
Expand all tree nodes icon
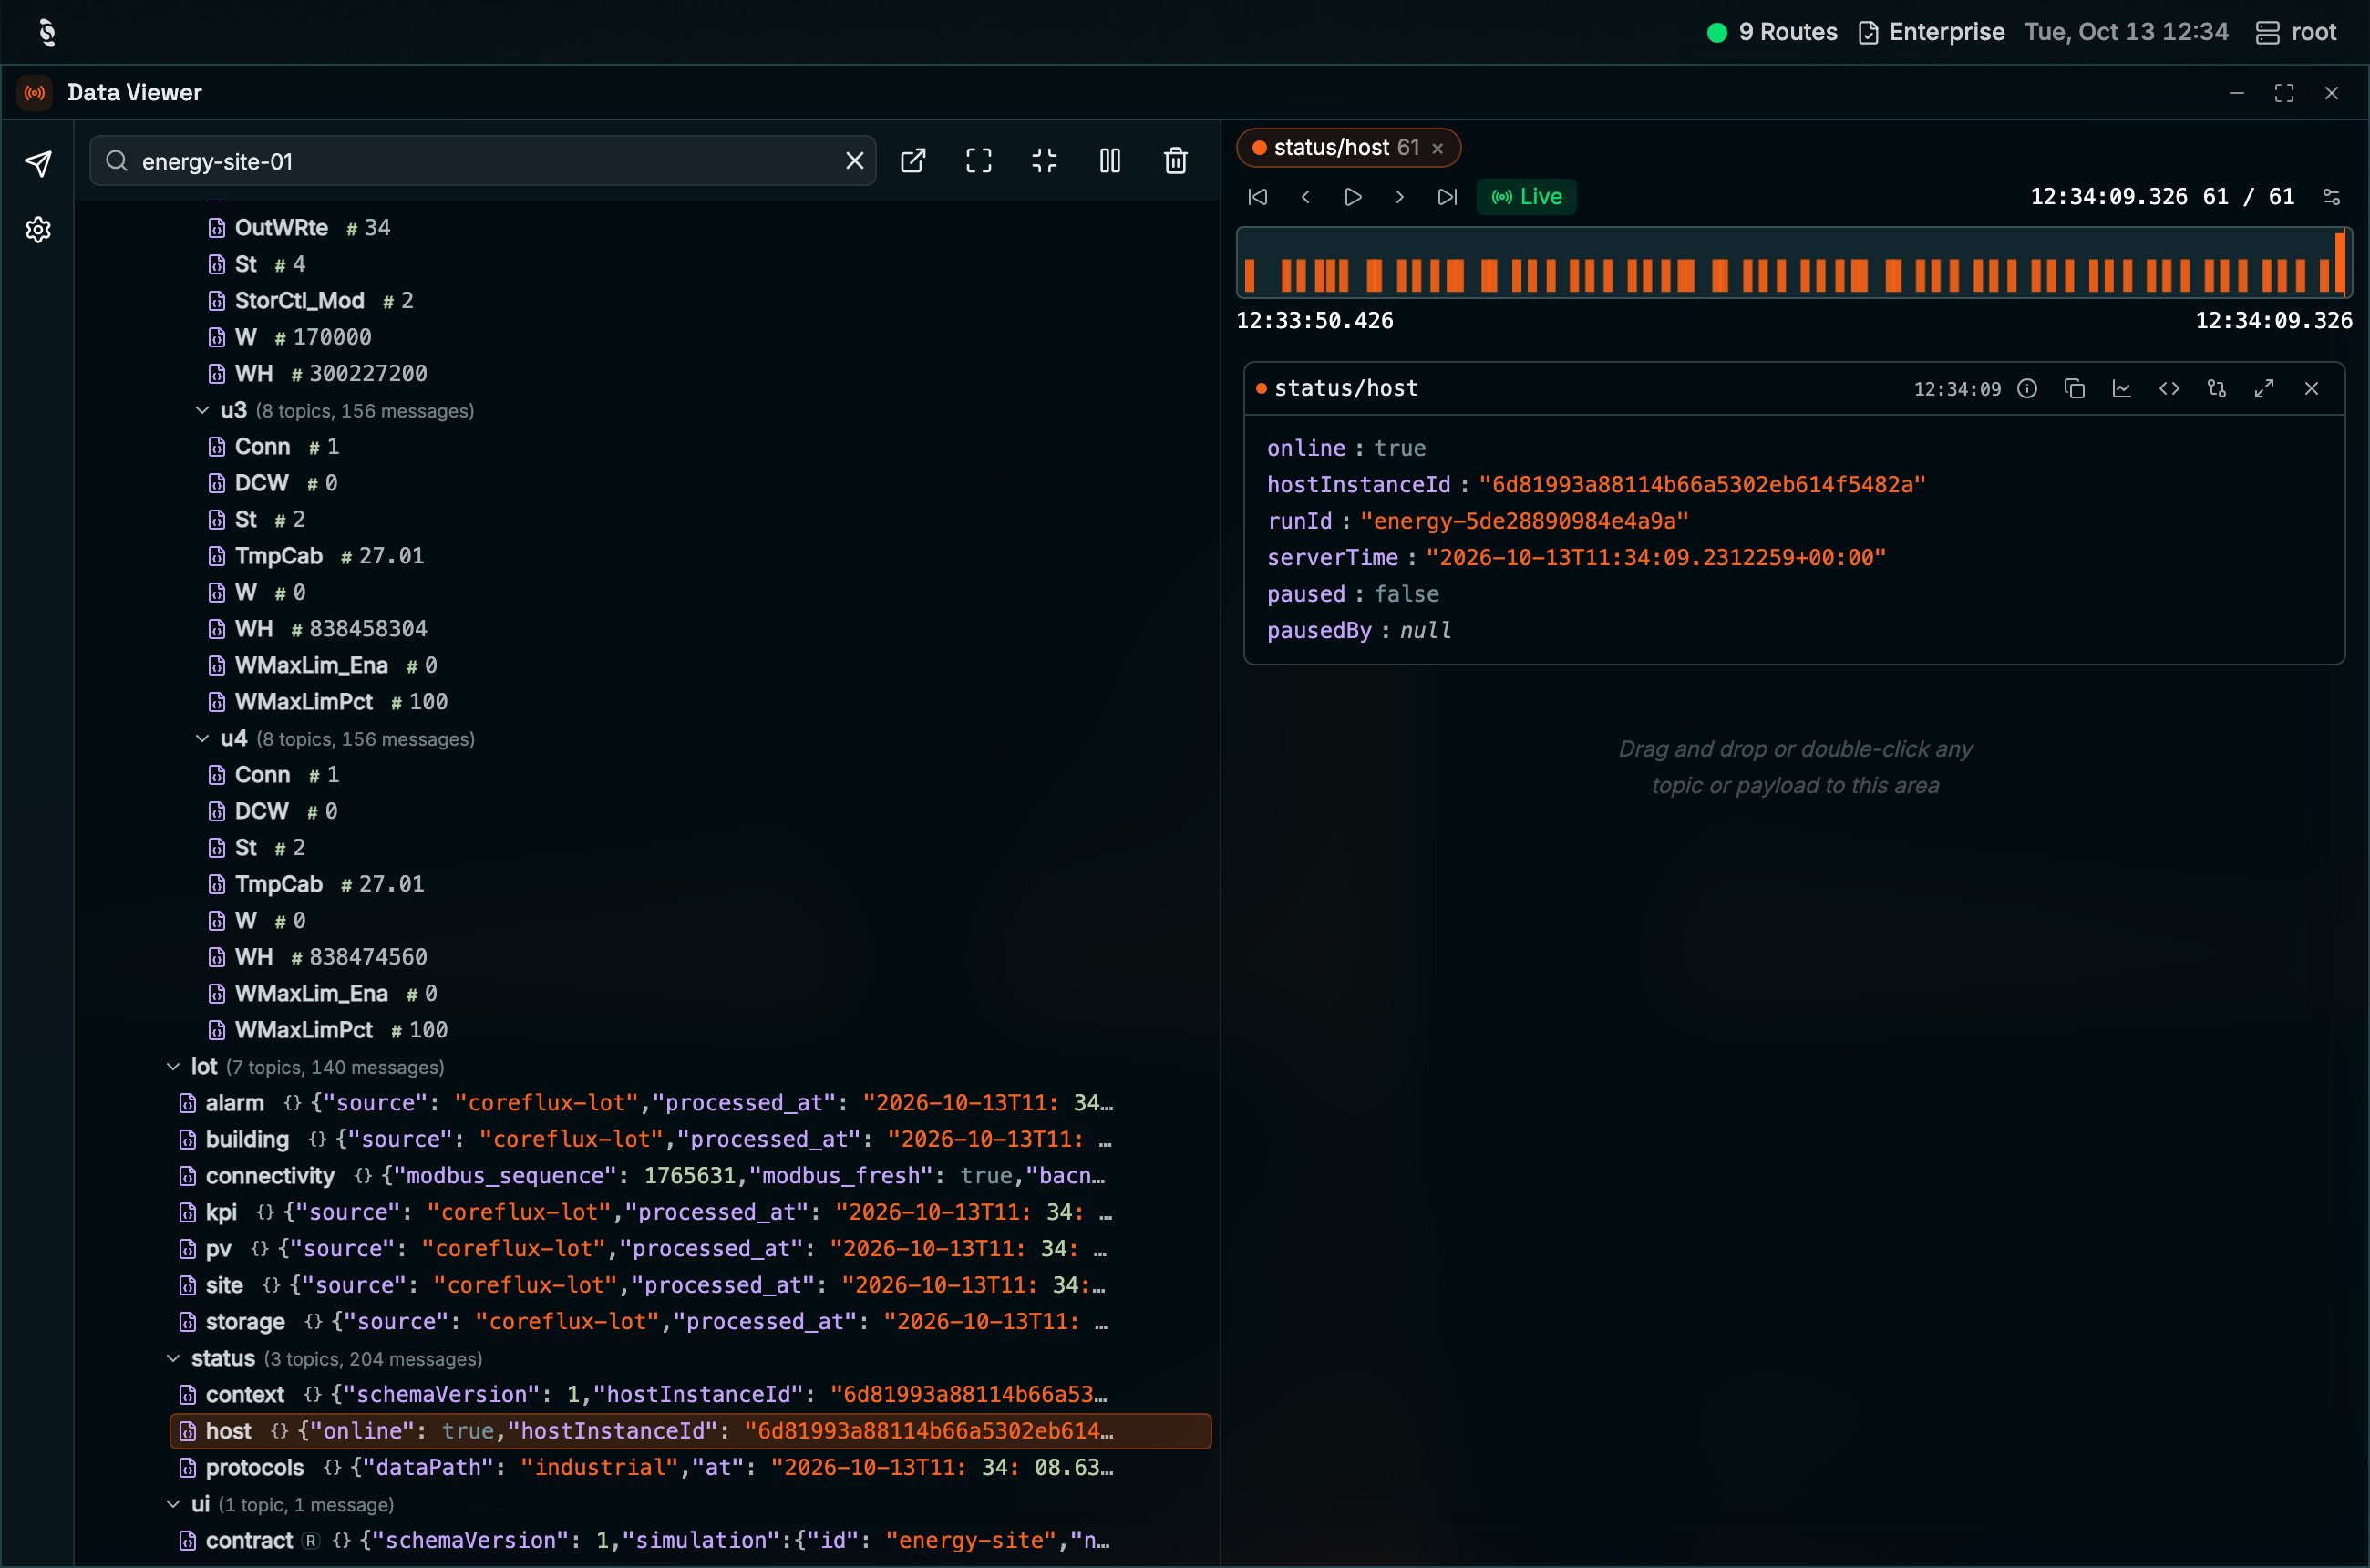pyautogui.click(x=979, y=161)
